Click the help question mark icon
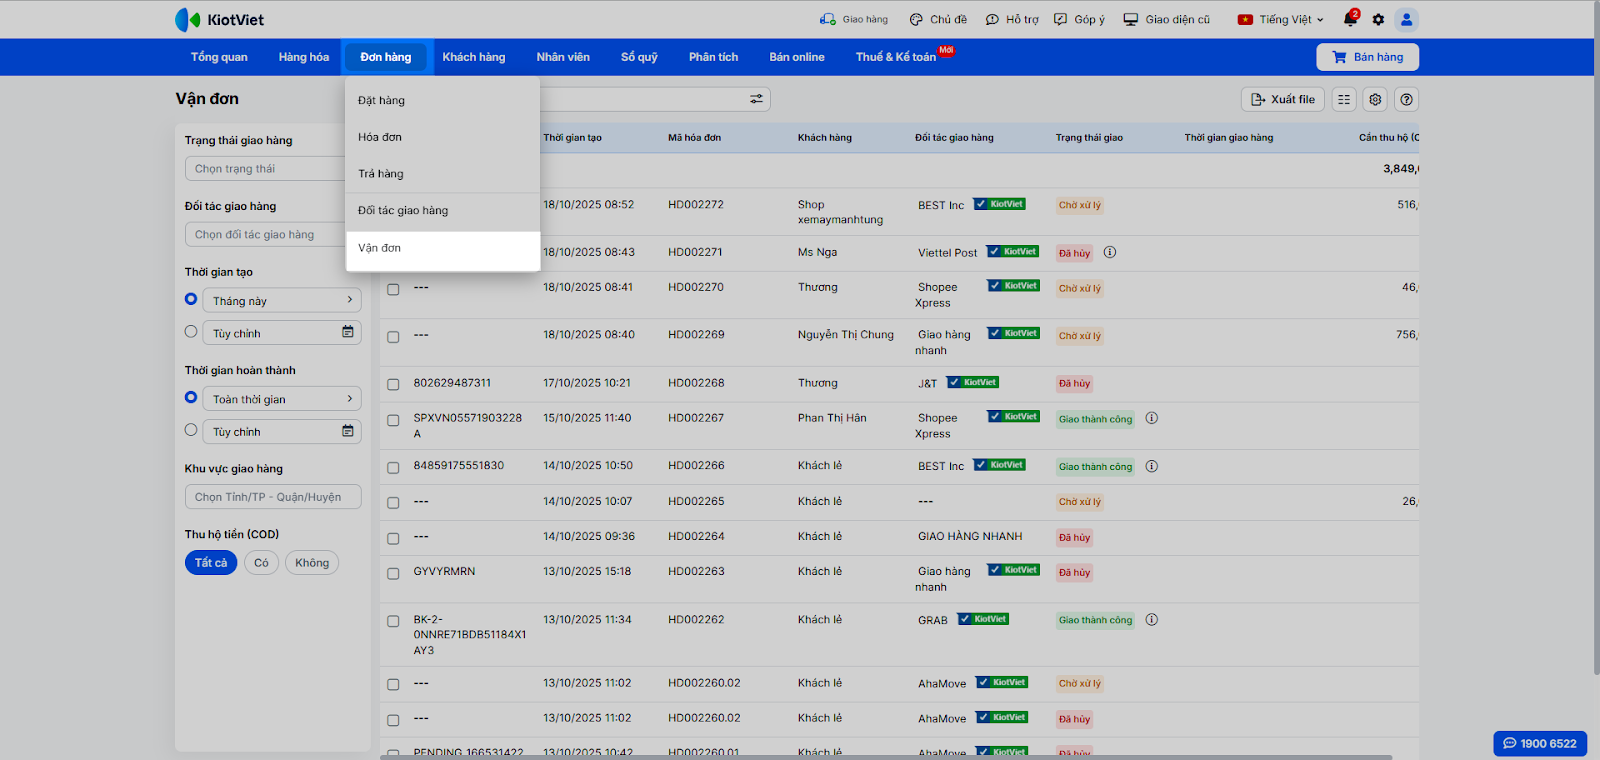The image size is (1600, 760). [x=1407, y=99]
